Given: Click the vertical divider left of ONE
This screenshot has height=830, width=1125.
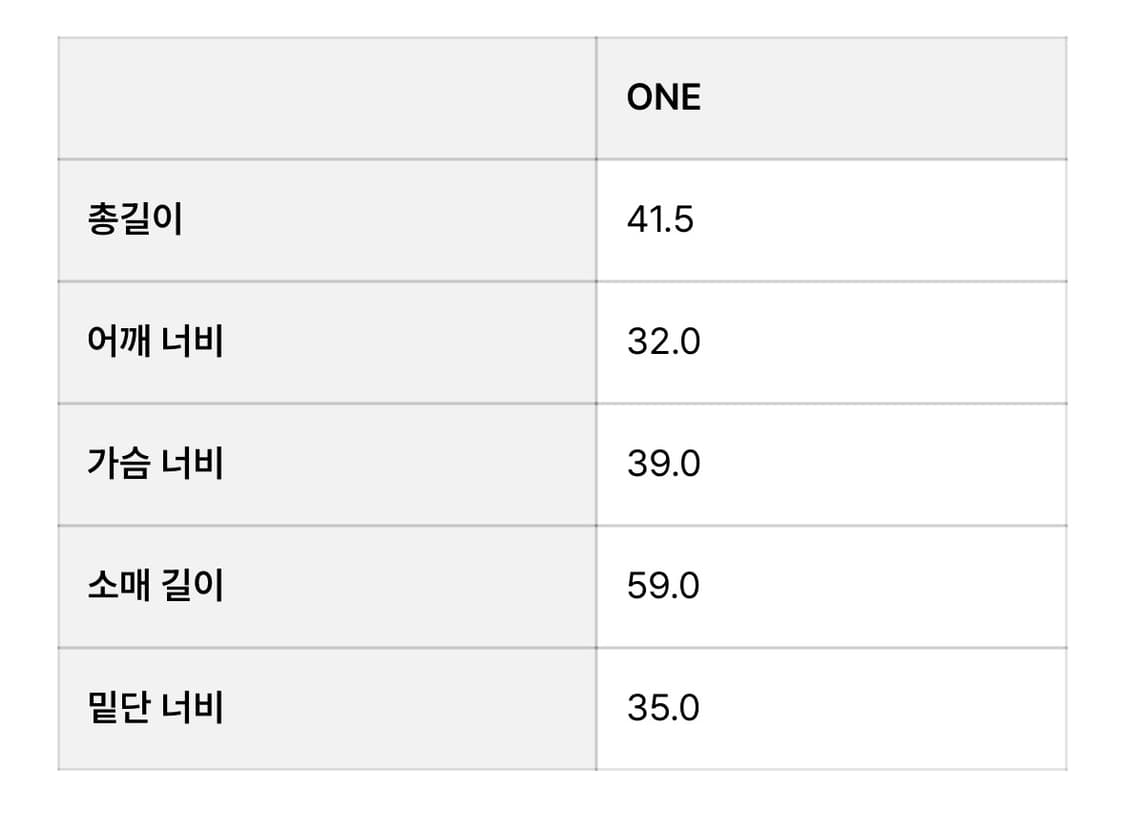Looking at the screenshot, I should tap(596, 98).
